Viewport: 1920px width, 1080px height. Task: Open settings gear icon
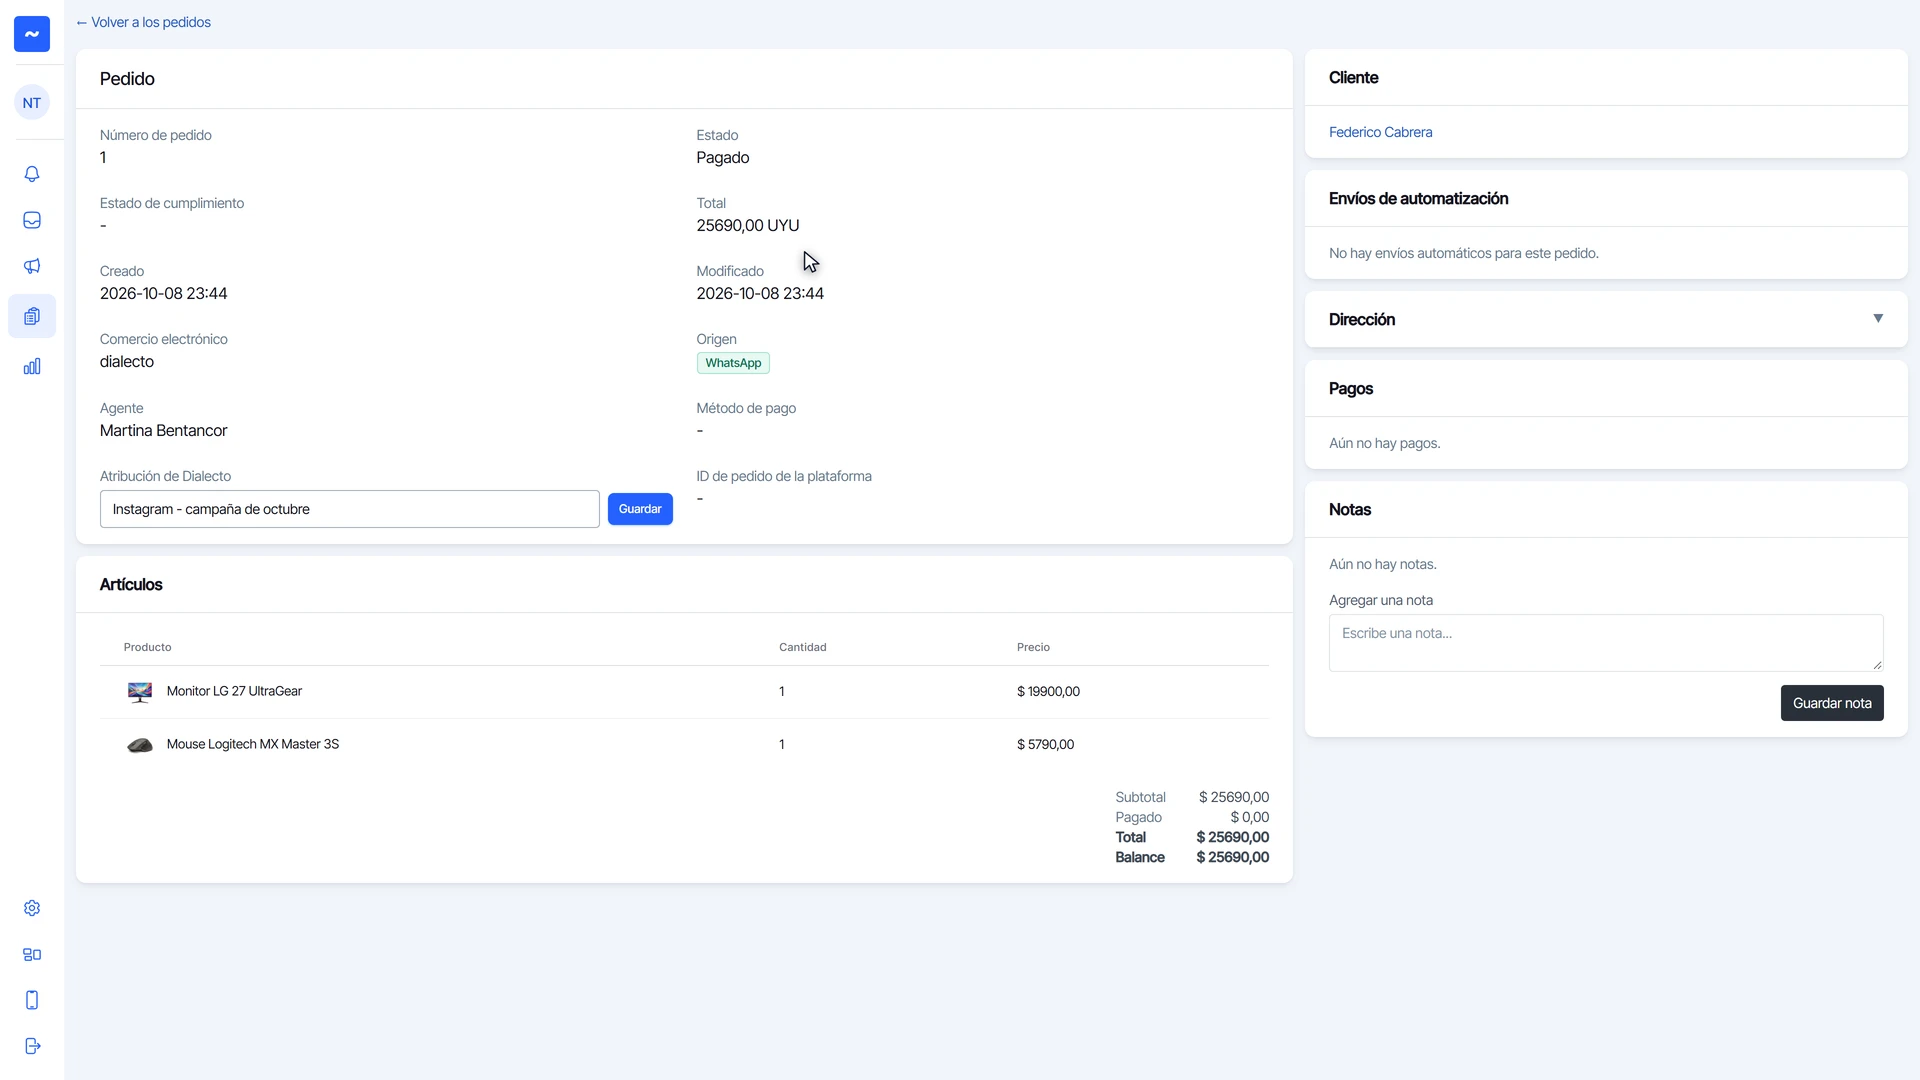[x=32, y=908]
